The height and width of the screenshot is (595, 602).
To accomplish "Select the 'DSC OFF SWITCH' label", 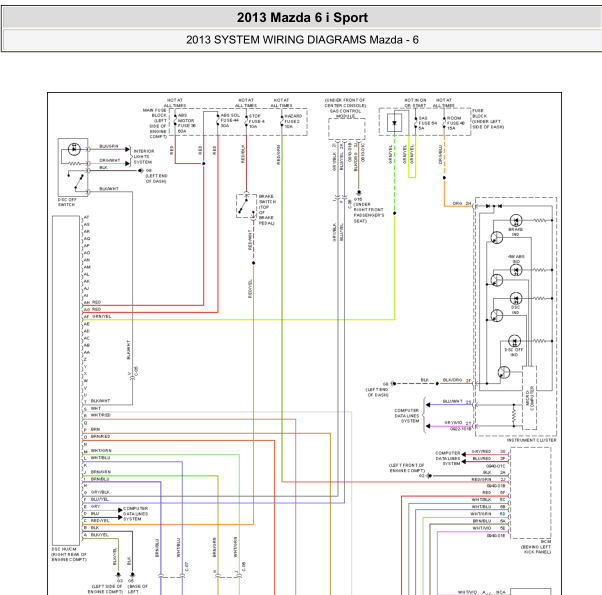I will [67, 202].
